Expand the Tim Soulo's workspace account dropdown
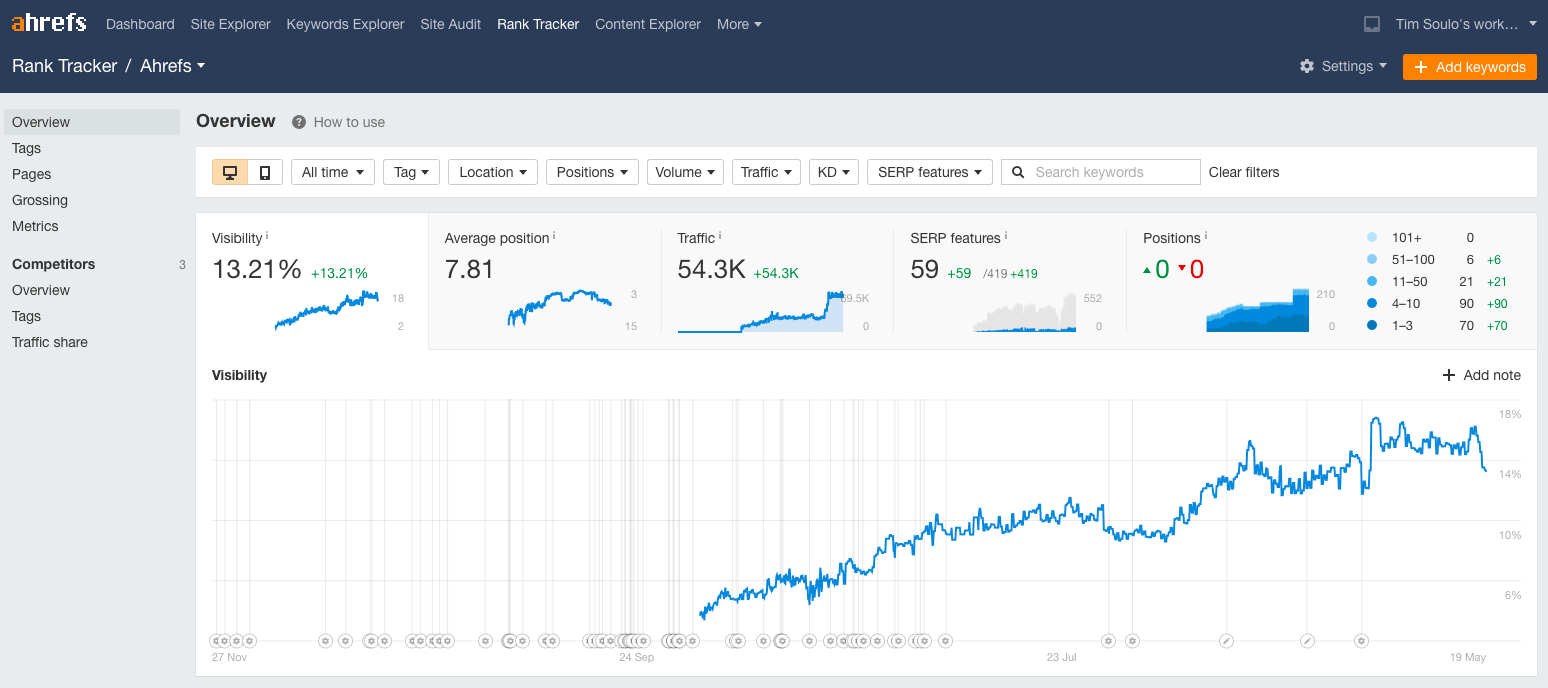The height and width of the screenshot is (688, 1548). click(x=1466, y=24)
